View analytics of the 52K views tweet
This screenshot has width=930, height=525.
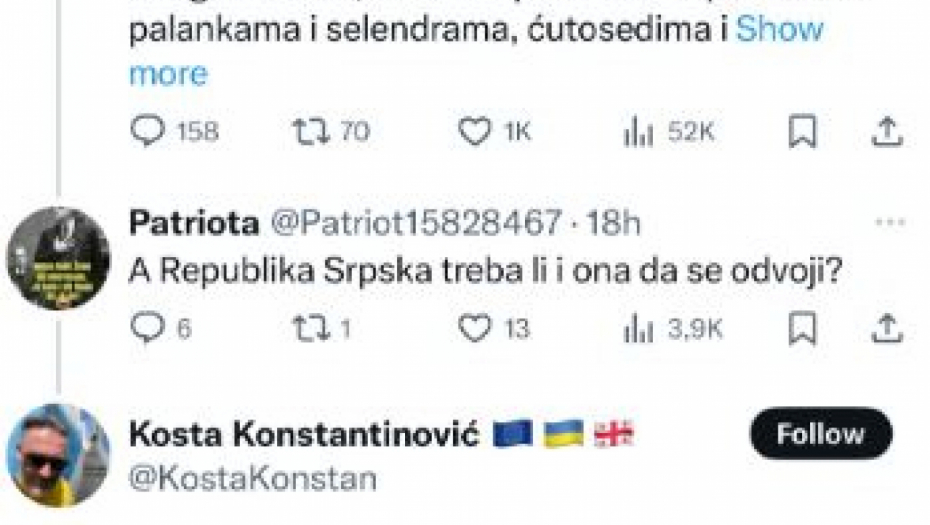[x=638, y=132]
